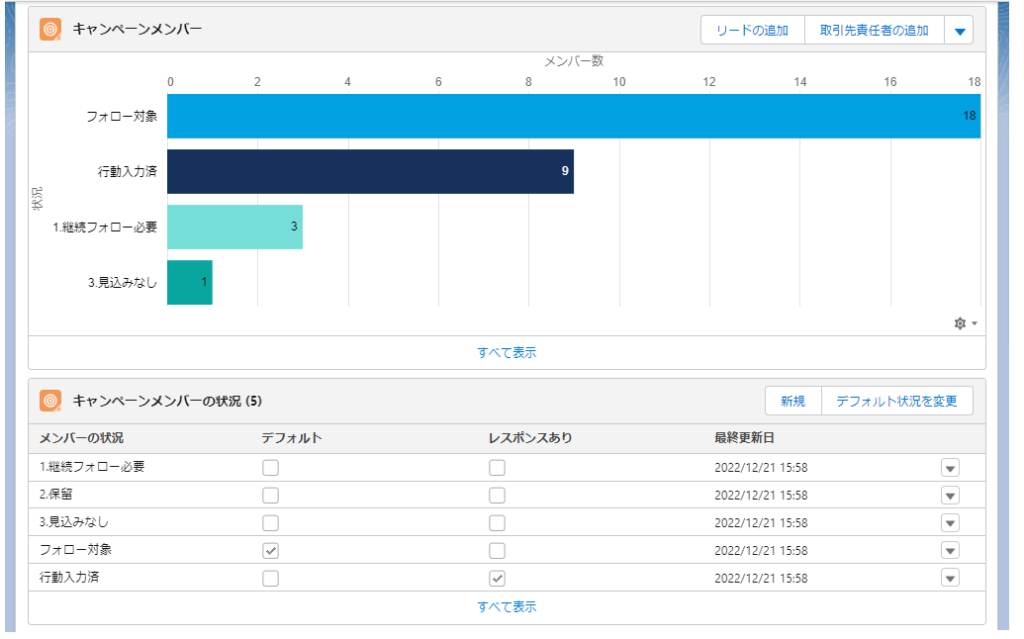Click the リードの追加 button
1024x639 pixels.
pyautogui.click(x=752, y=31)
